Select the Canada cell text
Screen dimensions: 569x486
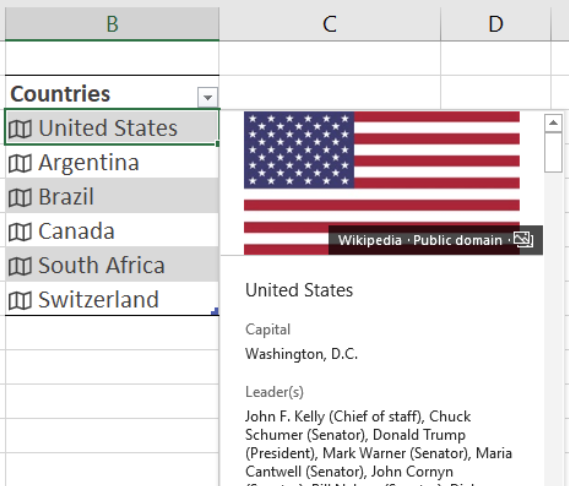pos(77,231)
